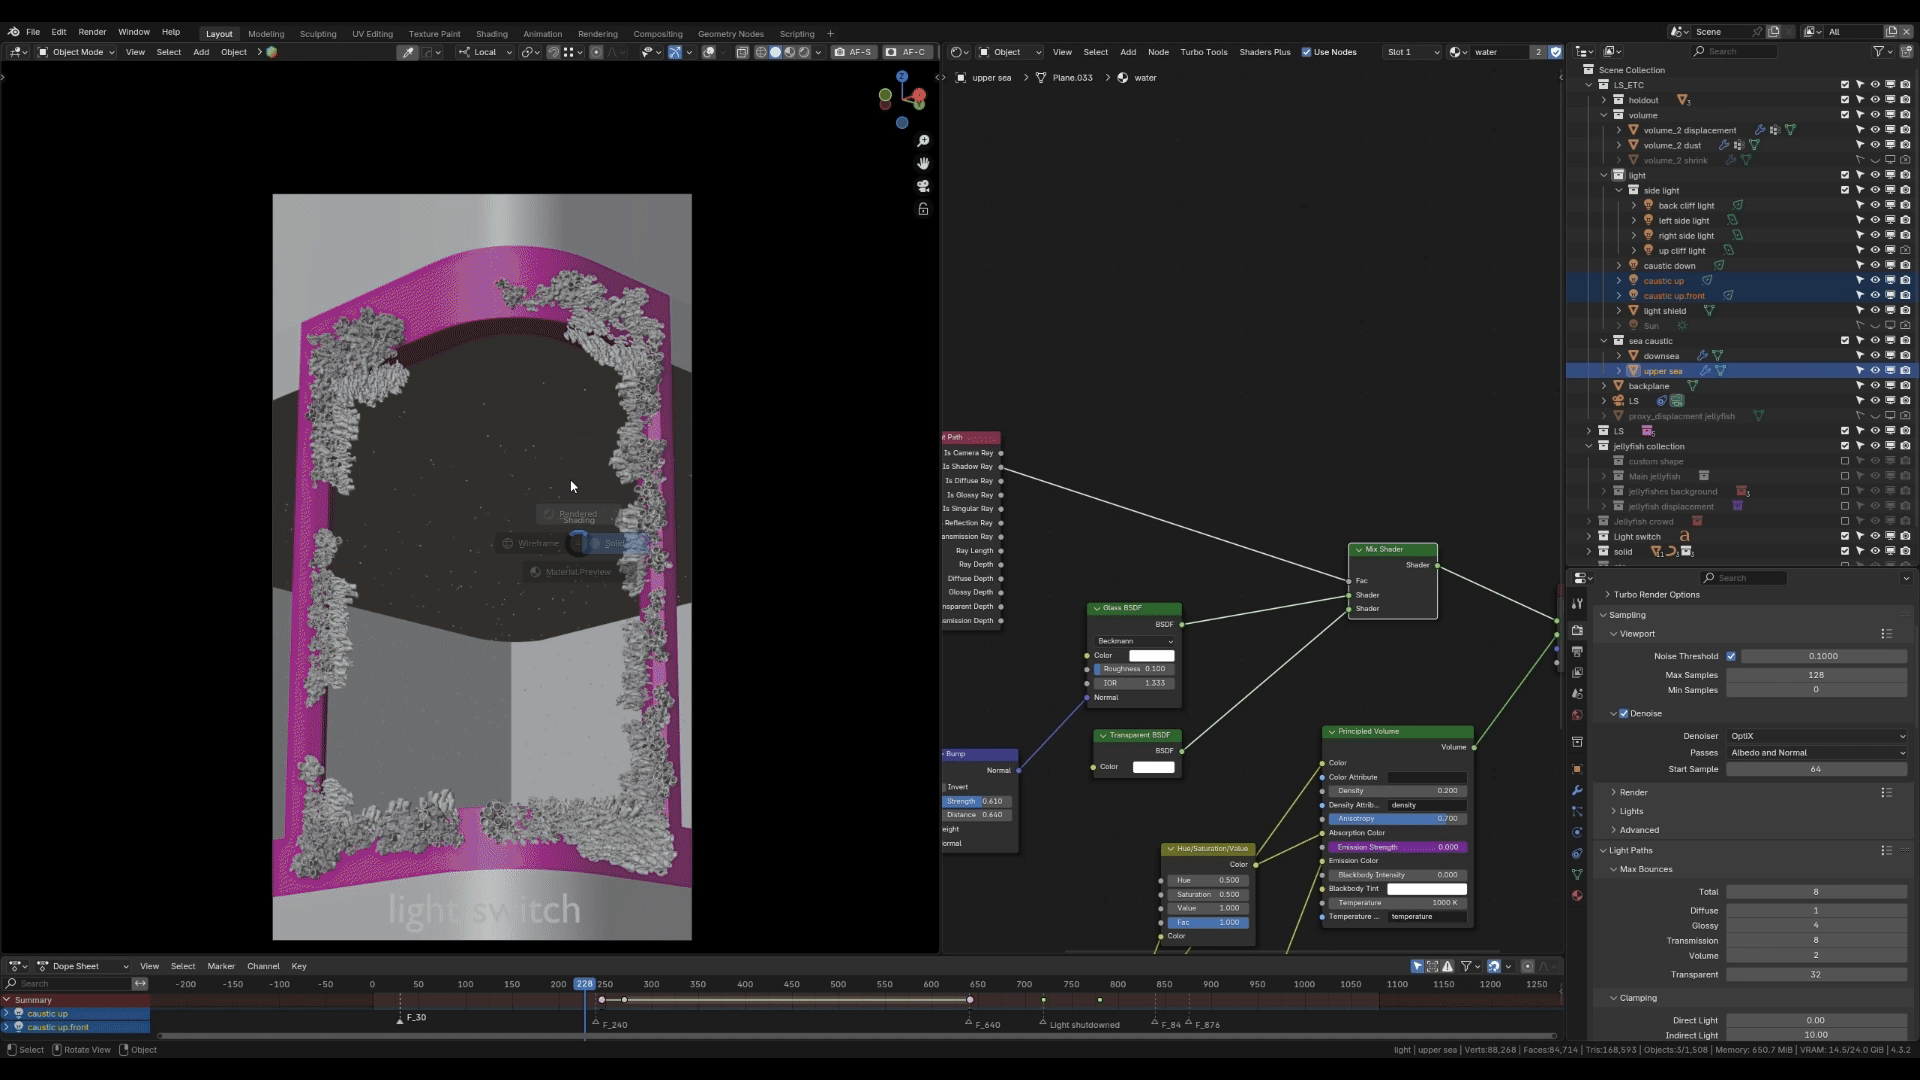Open the Denoiser OptiX dropdown
Image resolution: width=1920 pixels, height=1080 pixels.
[1817, 736]
